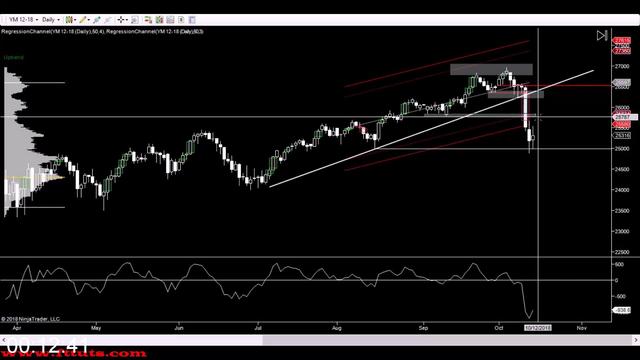
Task: Select the pencil drawing tools icon
Action: coord(83,20)
